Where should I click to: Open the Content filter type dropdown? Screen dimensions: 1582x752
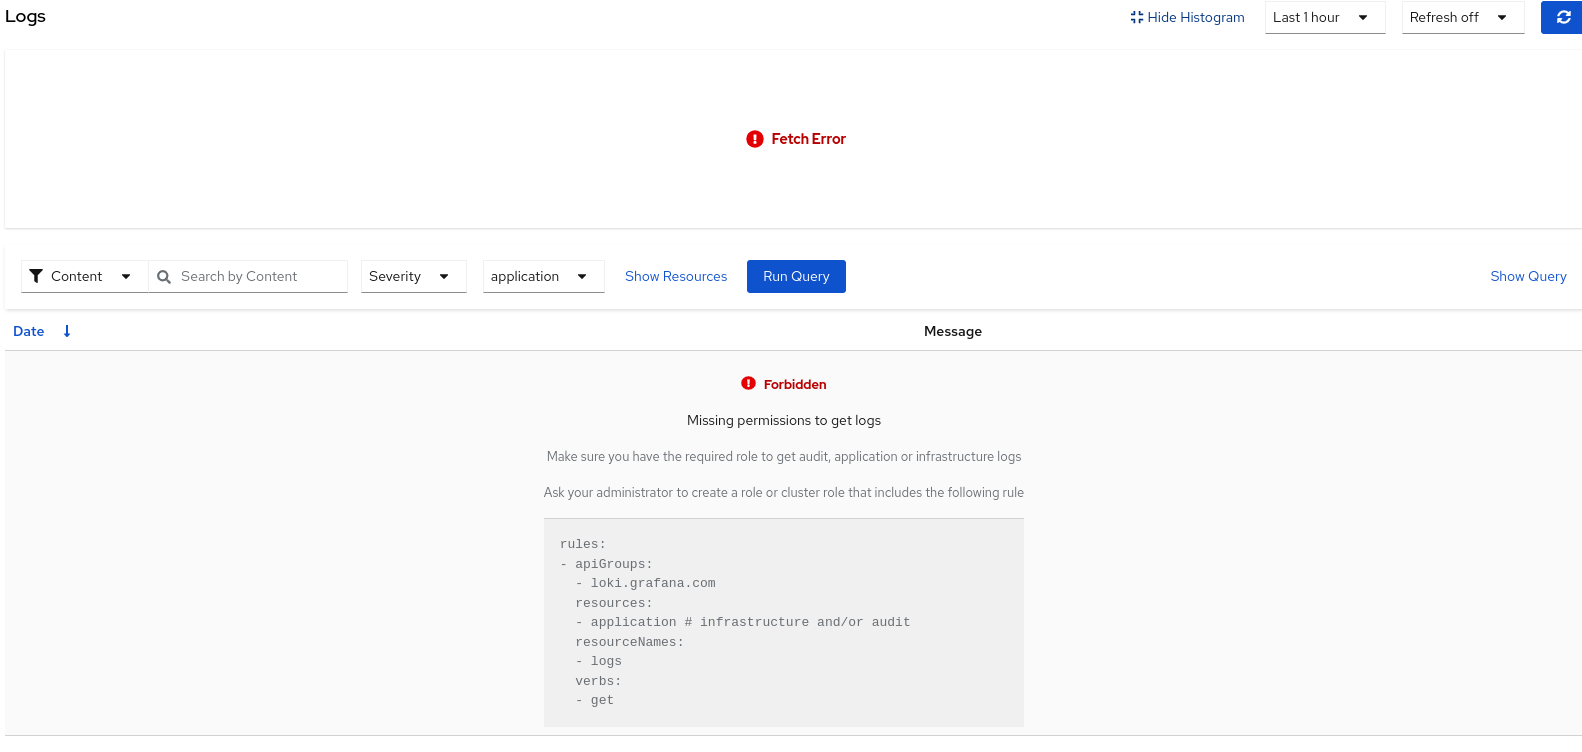tap(84, 276)
